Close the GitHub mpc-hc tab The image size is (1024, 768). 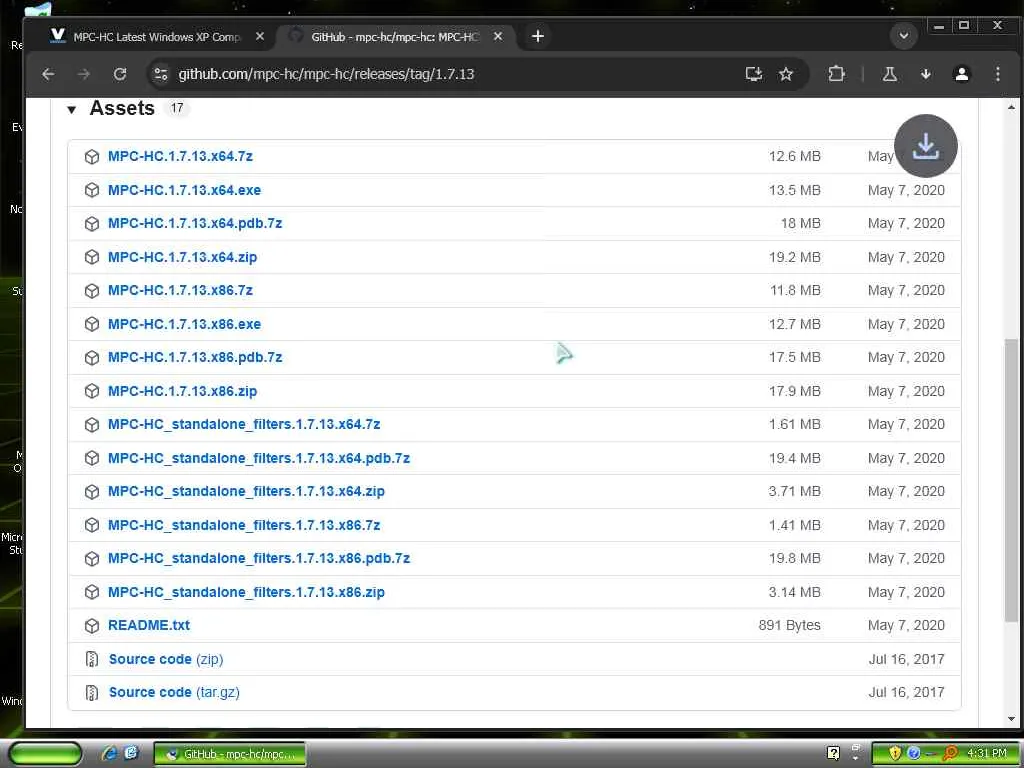coord(498,37)
